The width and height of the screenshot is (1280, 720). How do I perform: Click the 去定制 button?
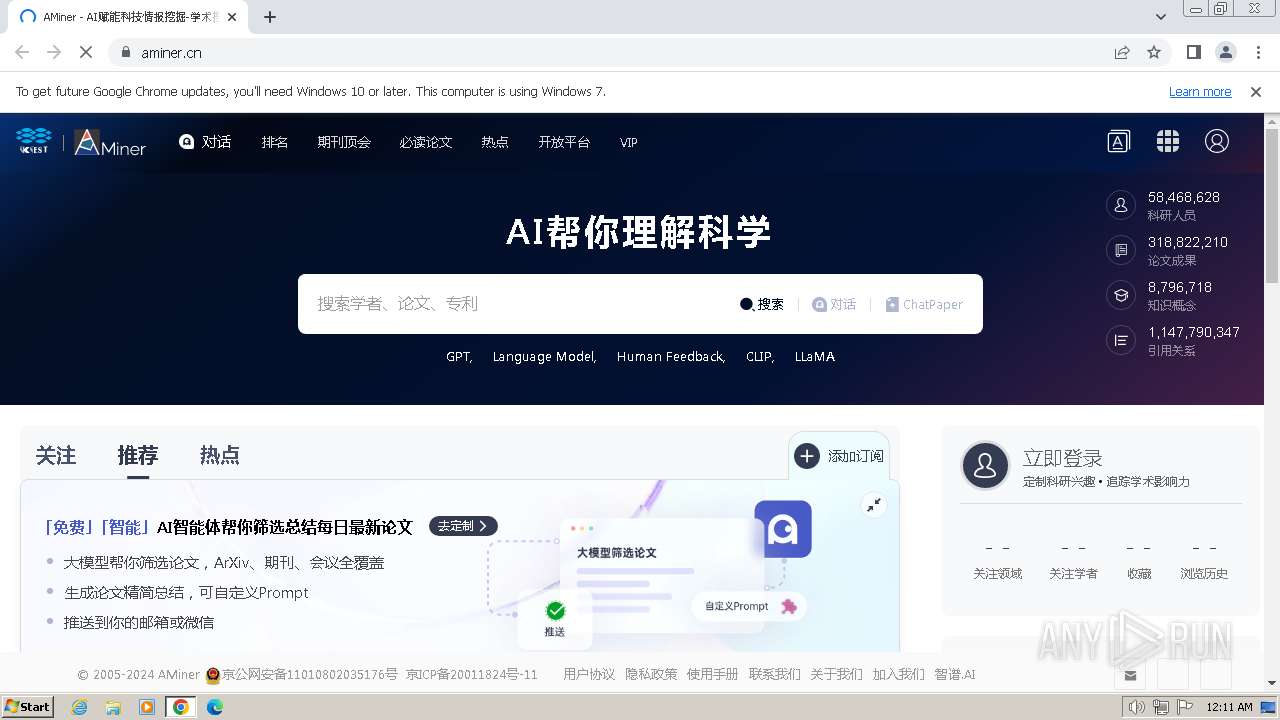(x=463, y=526)
